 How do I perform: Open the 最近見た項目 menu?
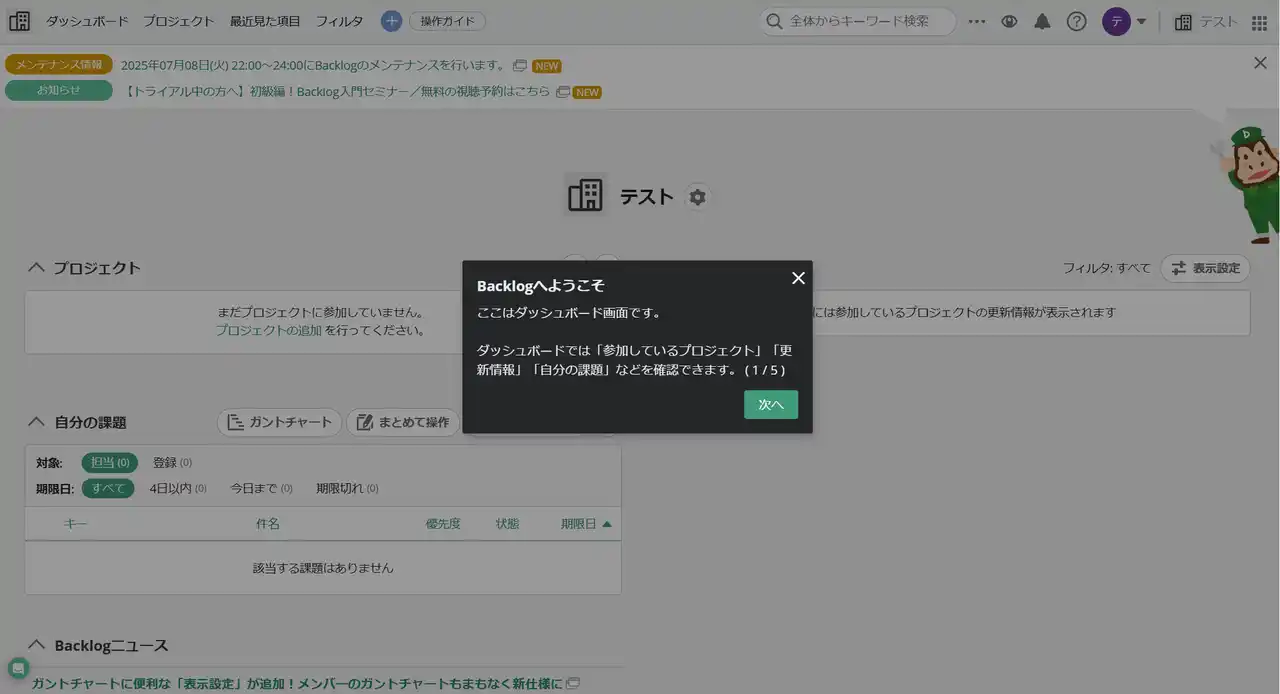point(265,21)
